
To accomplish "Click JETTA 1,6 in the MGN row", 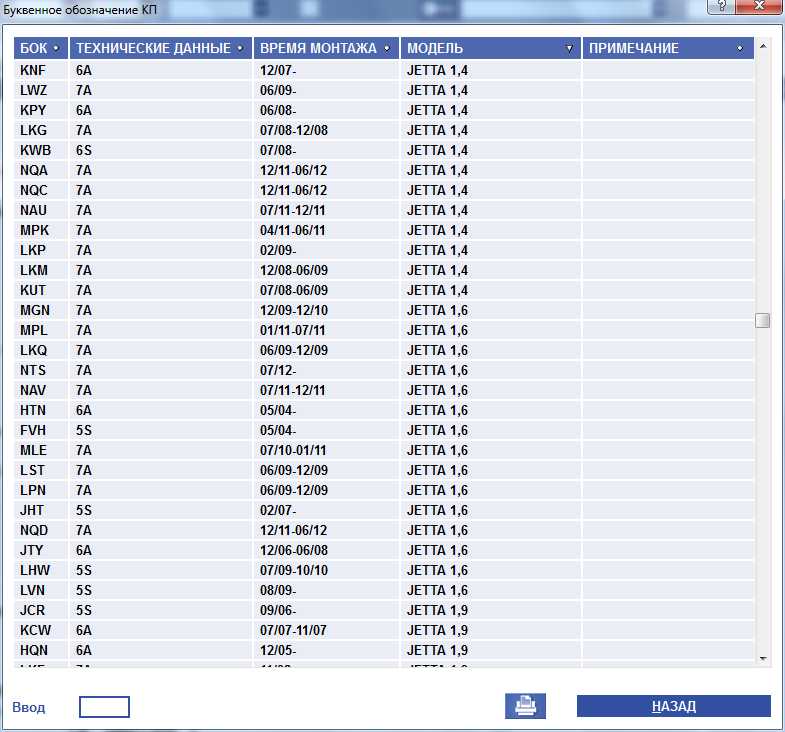I will pos(438,310).
